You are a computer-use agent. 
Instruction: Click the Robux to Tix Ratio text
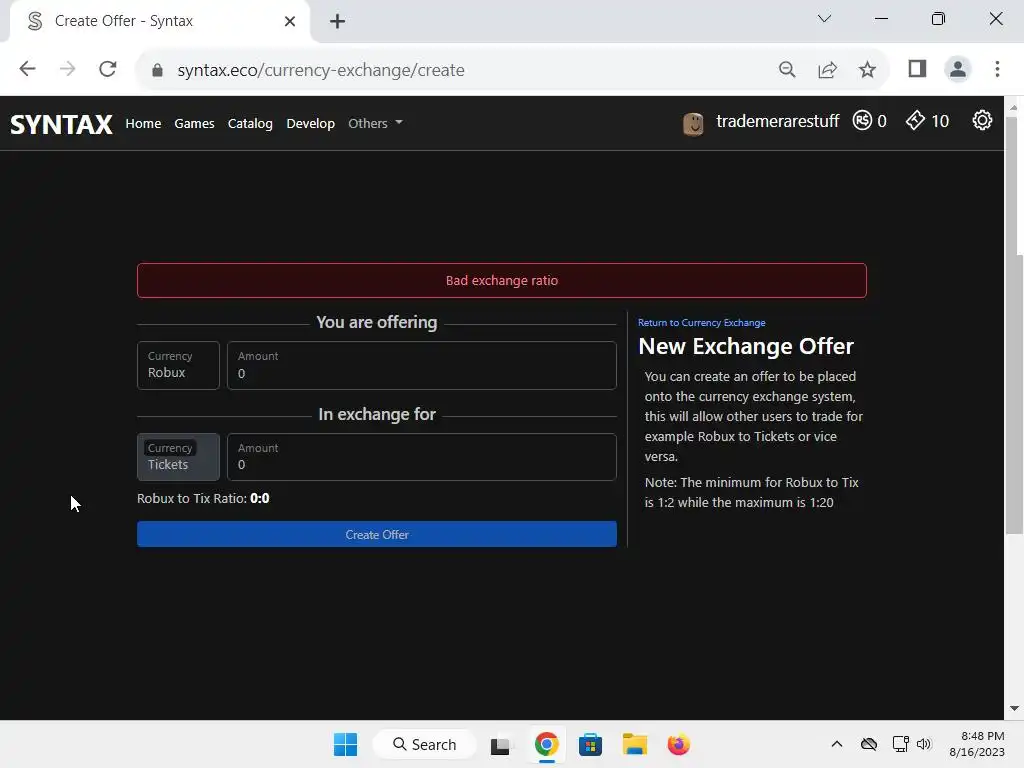pyautogui.click(x=203, y=498)
